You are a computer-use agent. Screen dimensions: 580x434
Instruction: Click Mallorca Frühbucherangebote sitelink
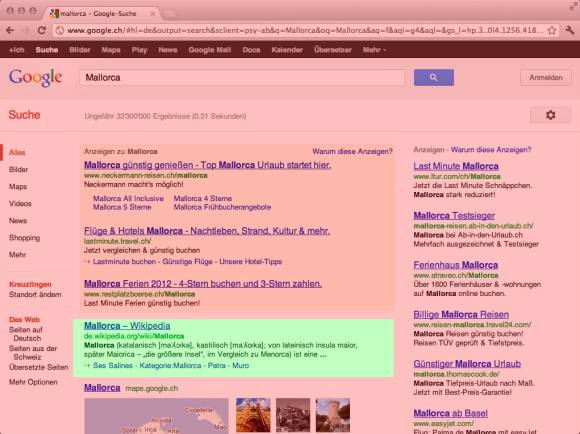(x=222, y=207)
